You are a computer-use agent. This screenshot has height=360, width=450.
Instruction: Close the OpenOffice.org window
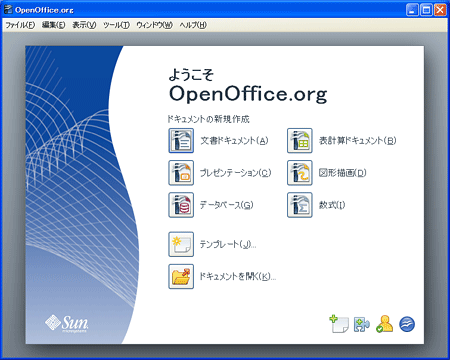pos(440,10)
